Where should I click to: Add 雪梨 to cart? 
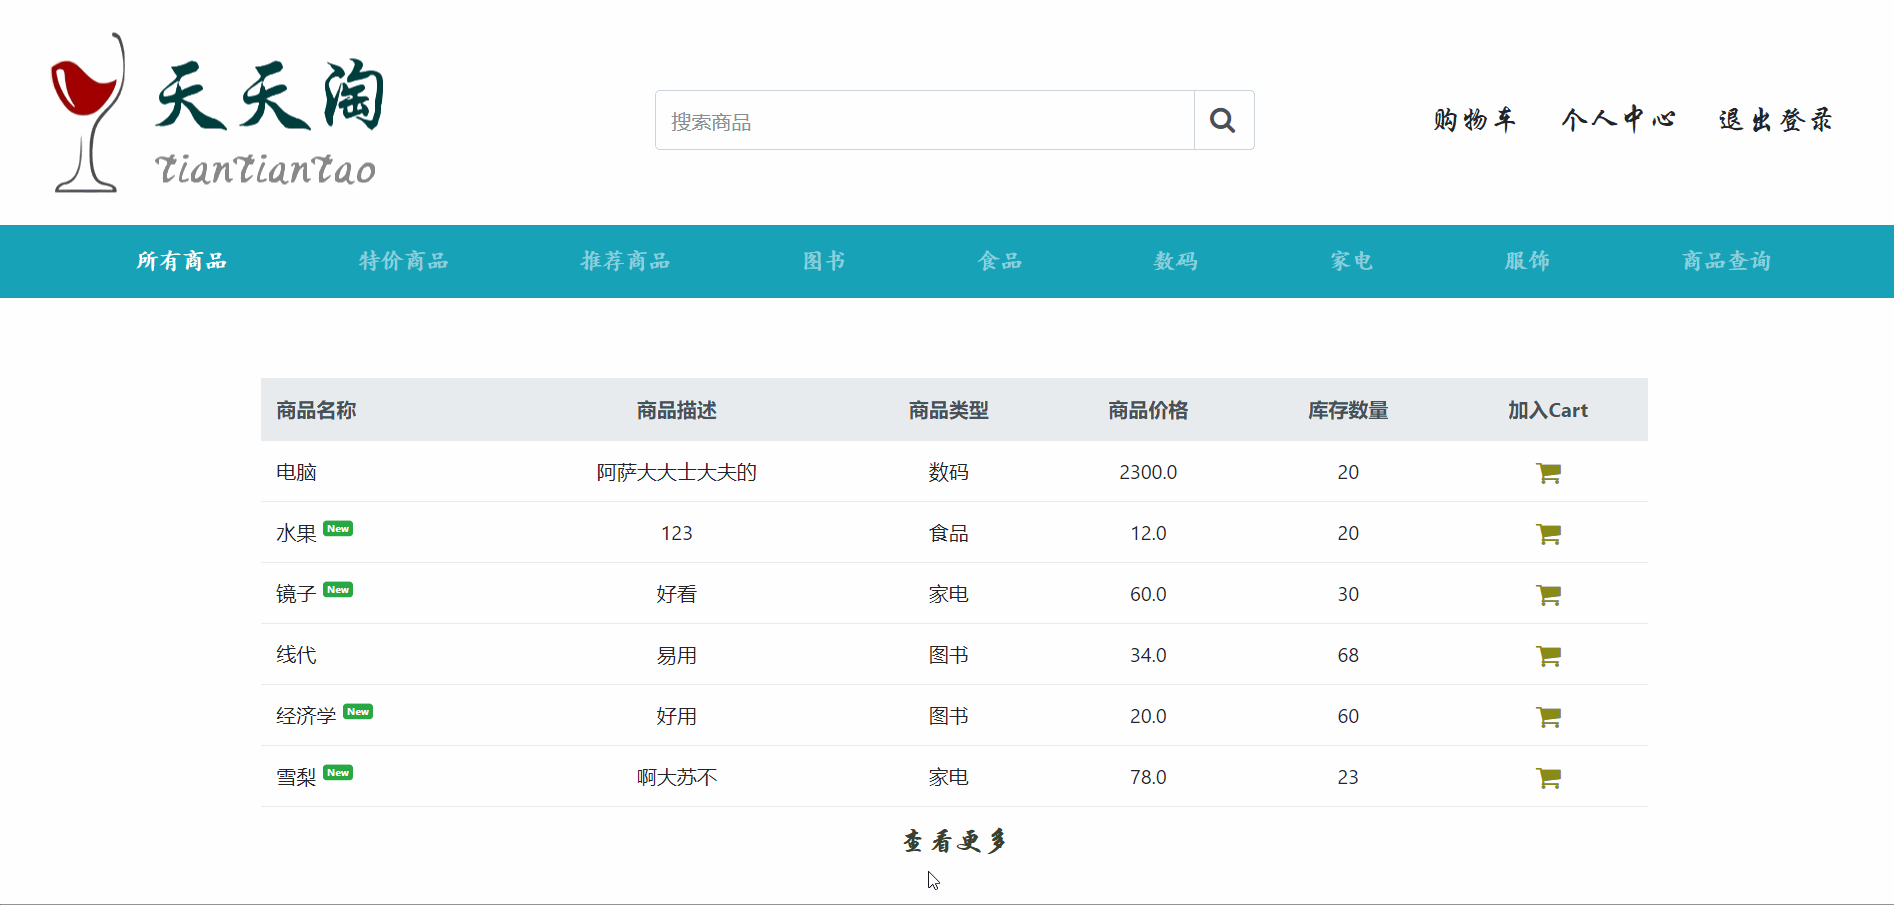(x=1548, y=778)
